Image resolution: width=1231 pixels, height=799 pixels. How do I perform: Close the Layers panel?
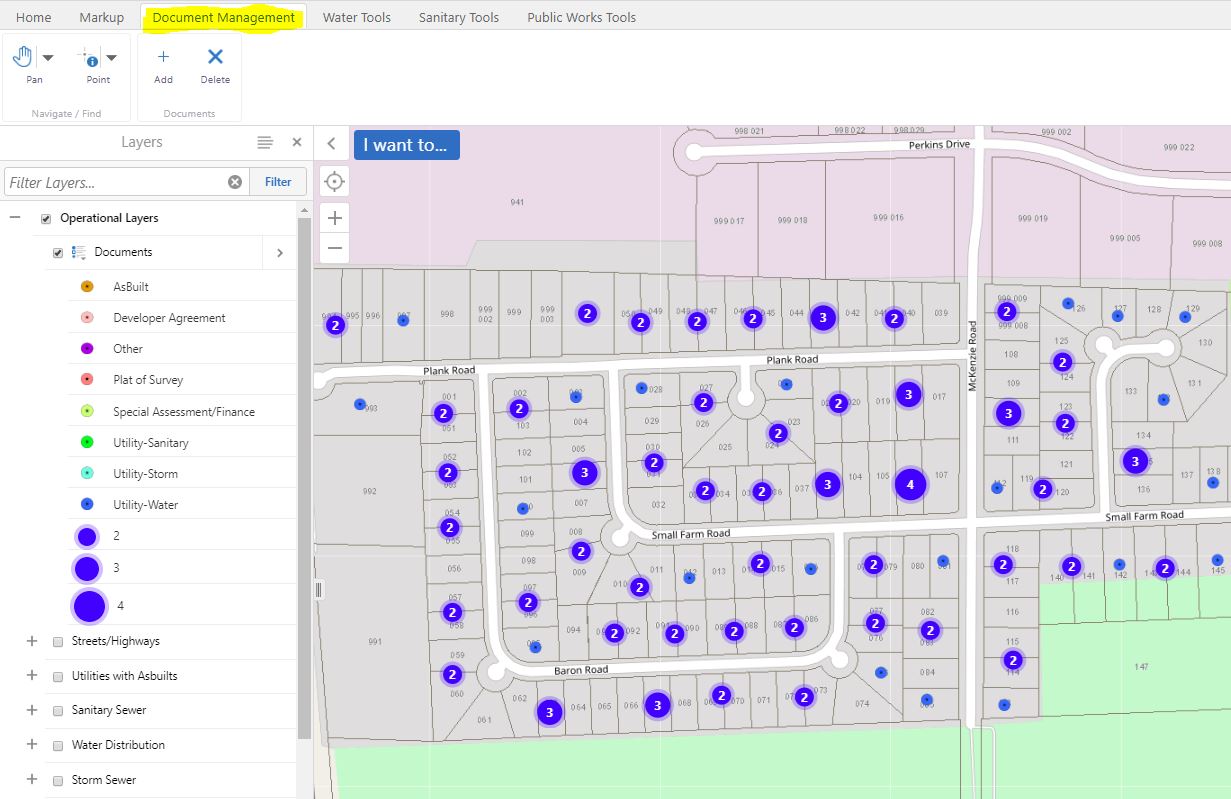pyautogui.click(x=297, y=142)
